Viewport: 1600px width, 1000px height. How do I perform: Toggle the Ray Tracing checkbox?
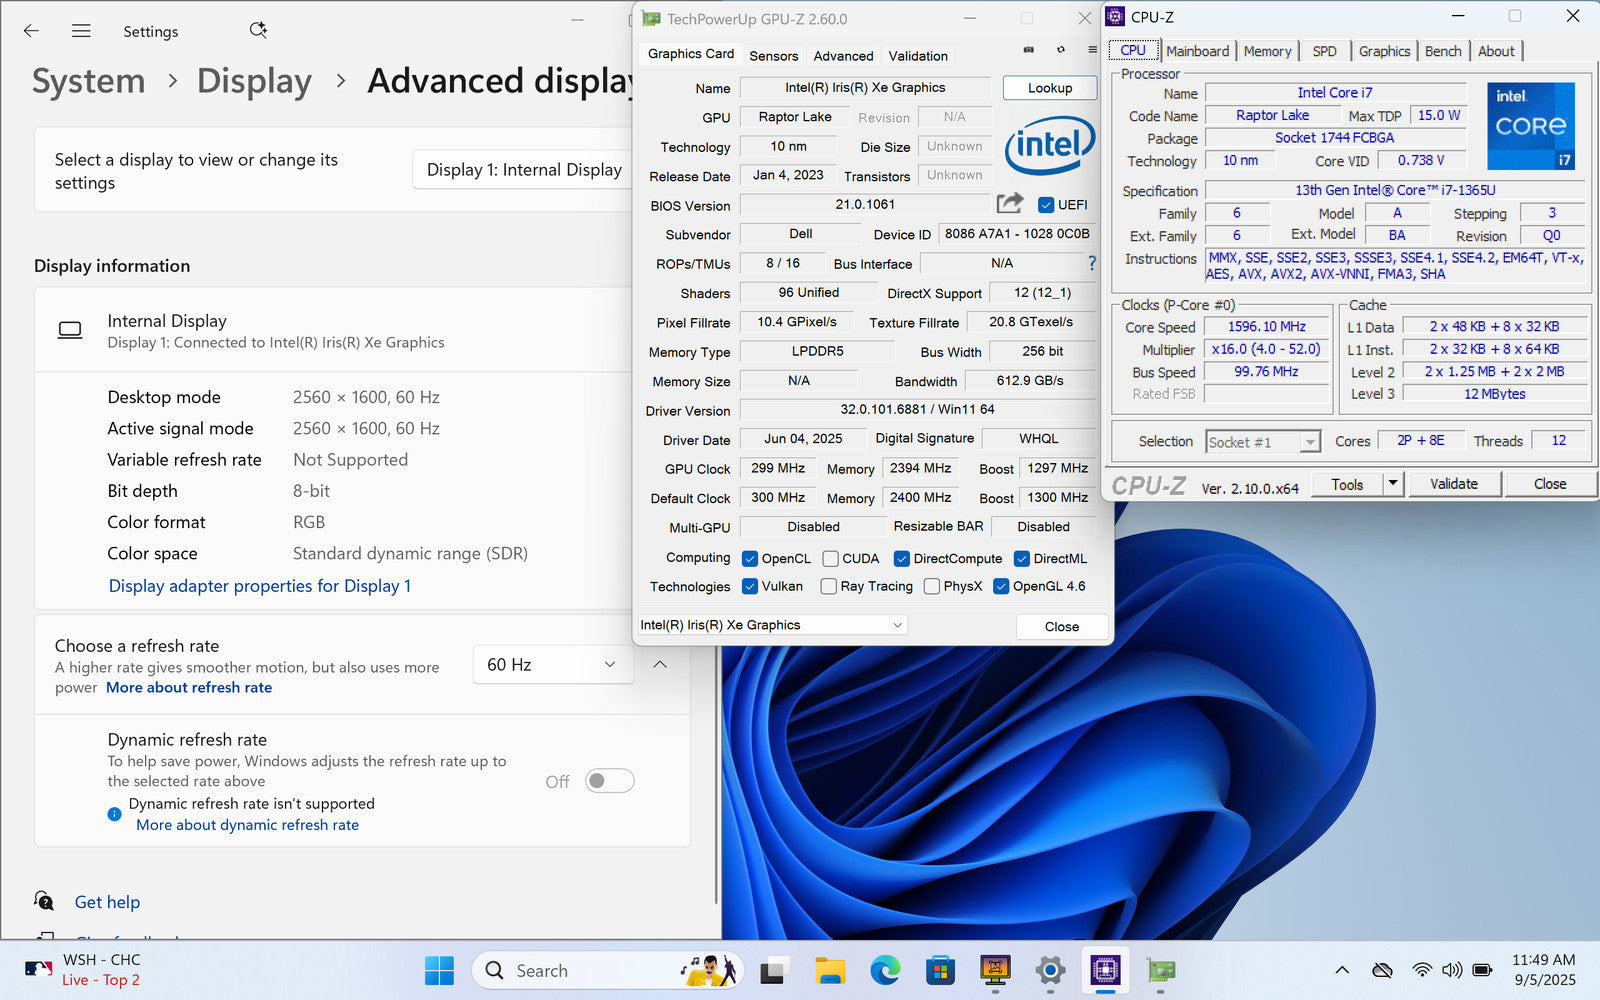point(828,587)
